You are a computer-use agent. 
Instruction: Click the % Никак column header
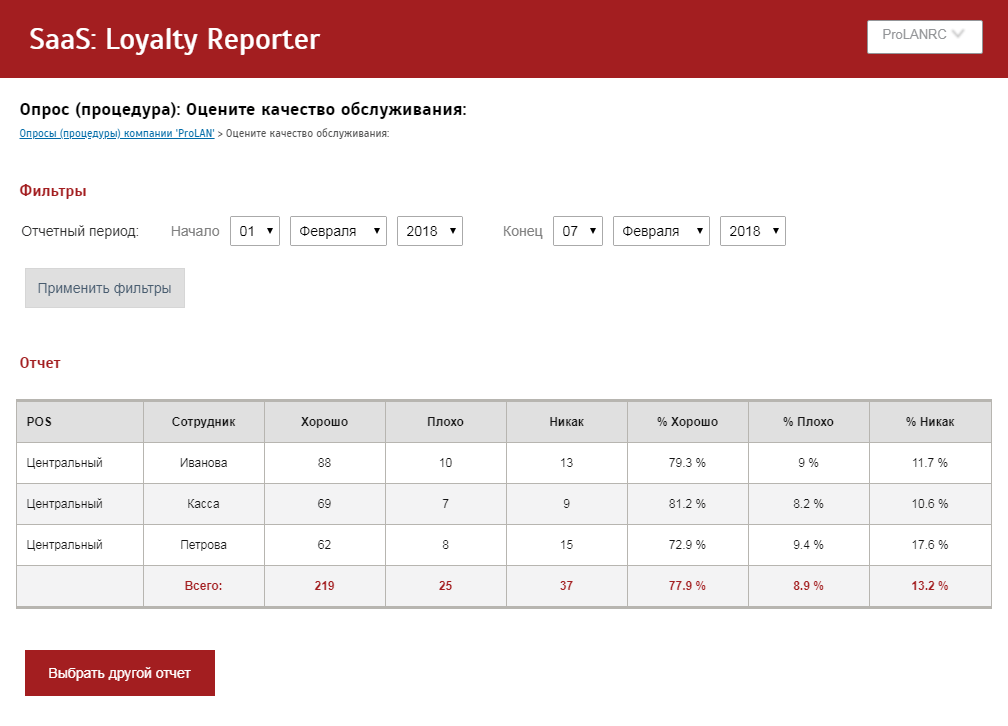tap(930, 422)
